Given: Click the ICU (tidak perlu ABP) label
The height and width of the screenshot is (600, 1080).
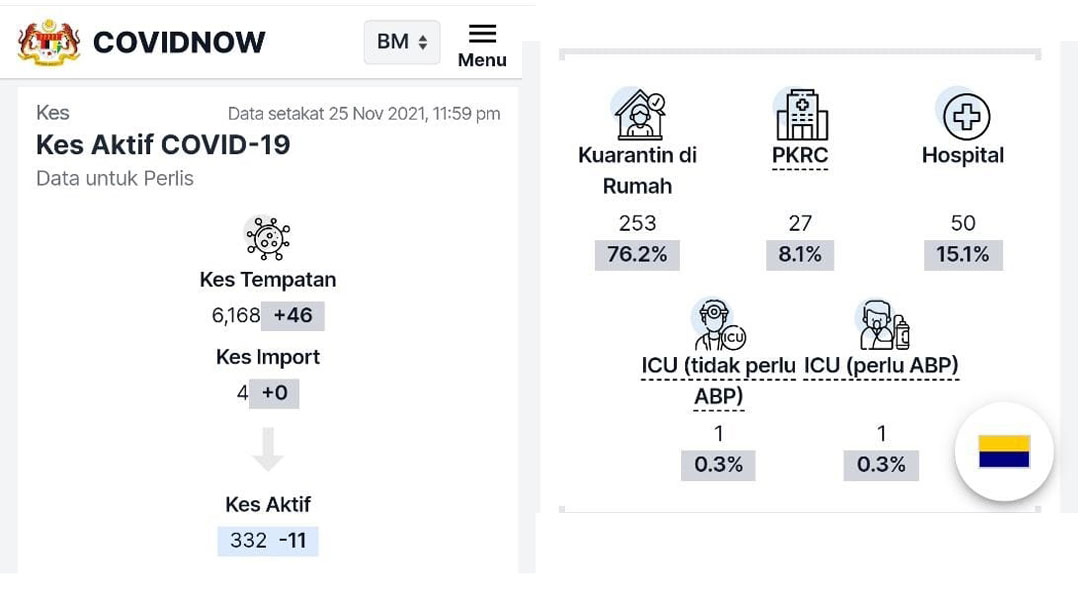Looking at the screenshot, I should [x=718, y=381].
